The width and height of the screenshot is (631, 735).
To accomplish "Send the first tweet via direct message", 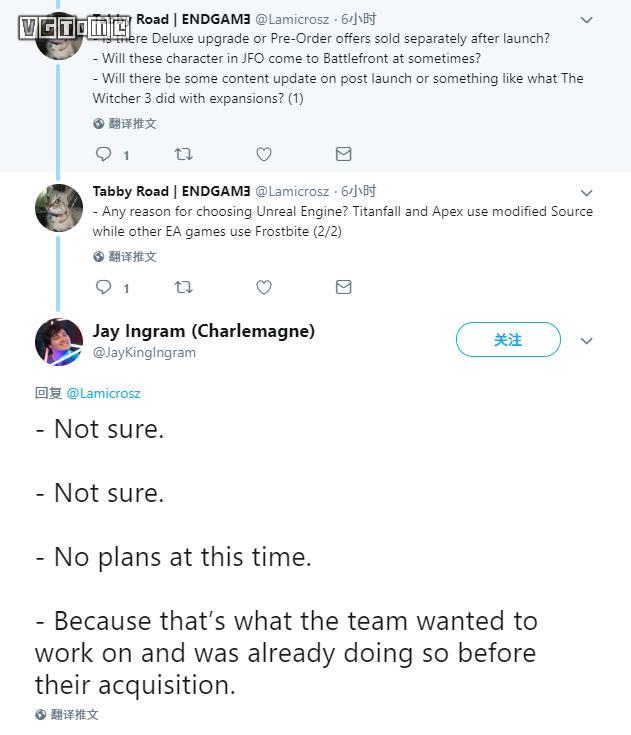I will 343,154.
